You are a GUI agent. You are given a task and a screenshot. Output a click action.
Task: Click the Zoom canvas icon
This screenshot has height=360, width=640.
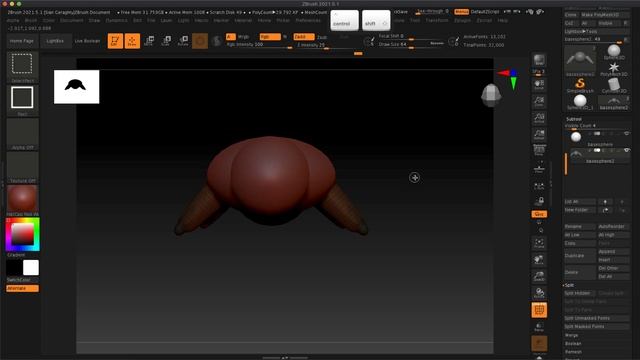pyautogui.click(x=539, y=102)
